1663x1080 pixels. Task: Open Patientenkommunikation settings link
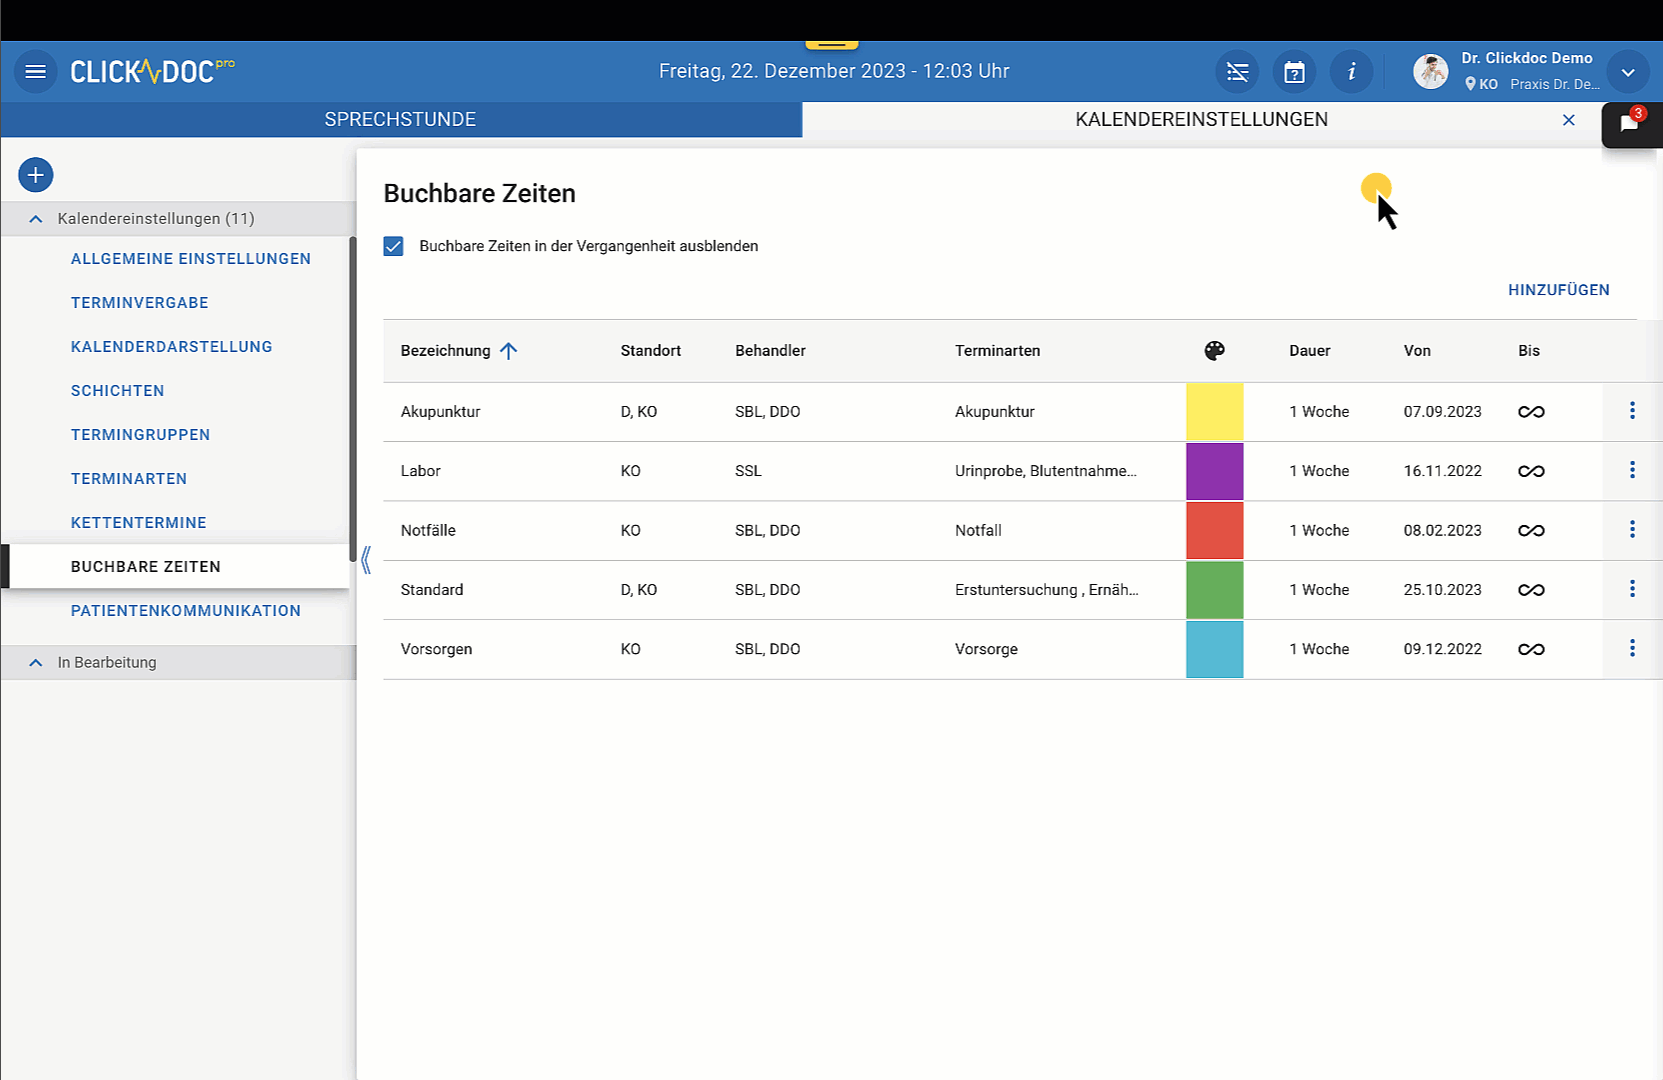(186, 611)
